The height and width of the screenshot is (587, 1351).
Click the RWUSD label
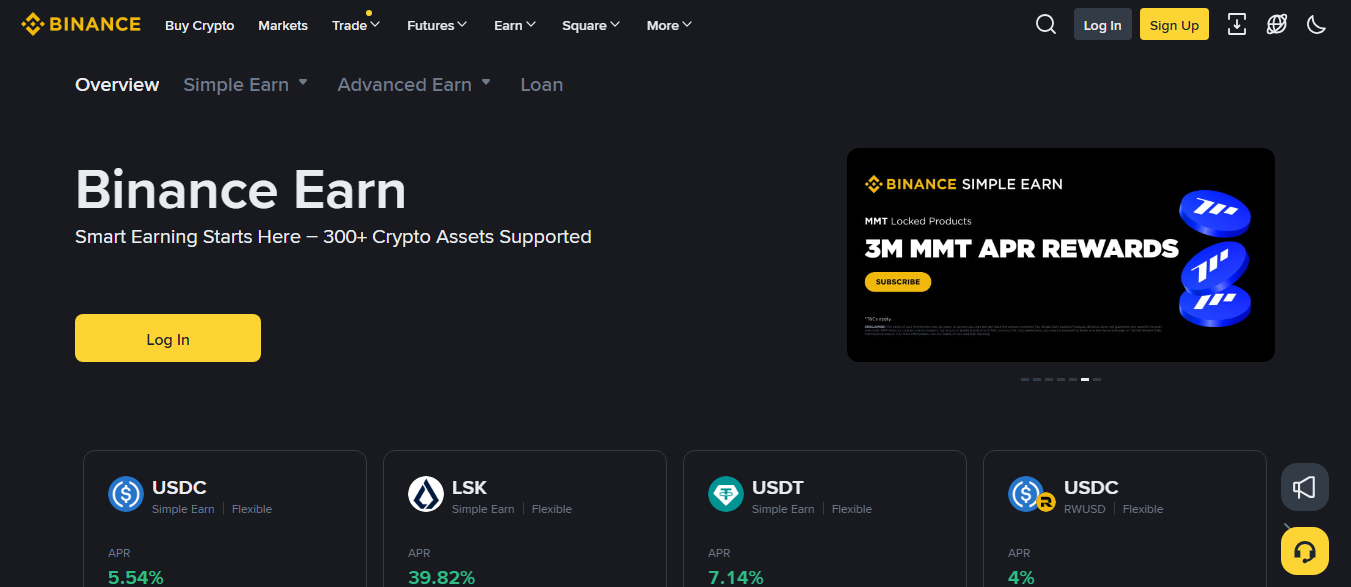(1085, 509)
